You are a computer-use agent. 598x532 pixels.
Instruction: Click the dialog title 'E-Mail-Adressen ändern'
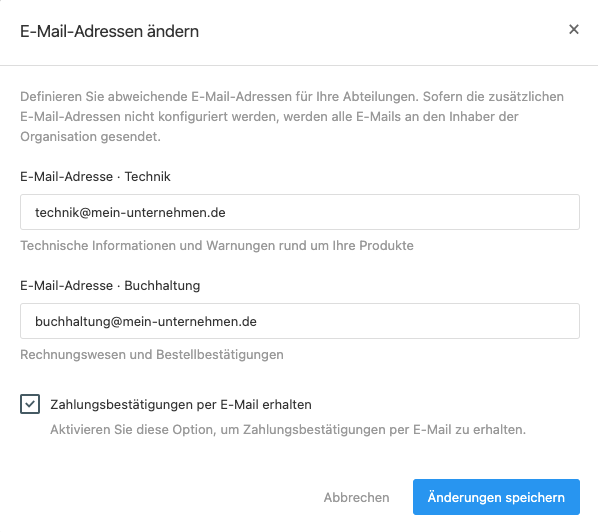[x=109, y=31]
